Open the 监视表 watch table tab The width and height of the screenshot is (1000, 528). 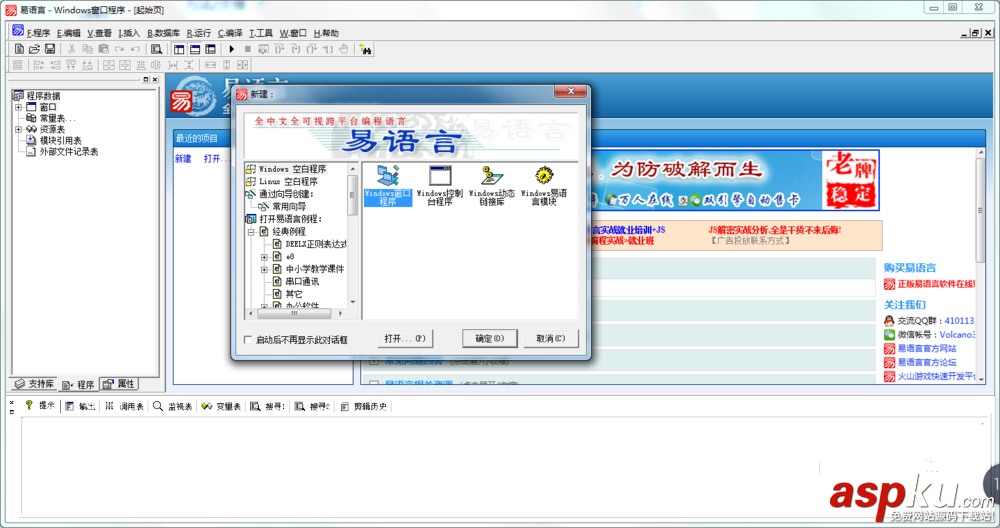point(172,406)
